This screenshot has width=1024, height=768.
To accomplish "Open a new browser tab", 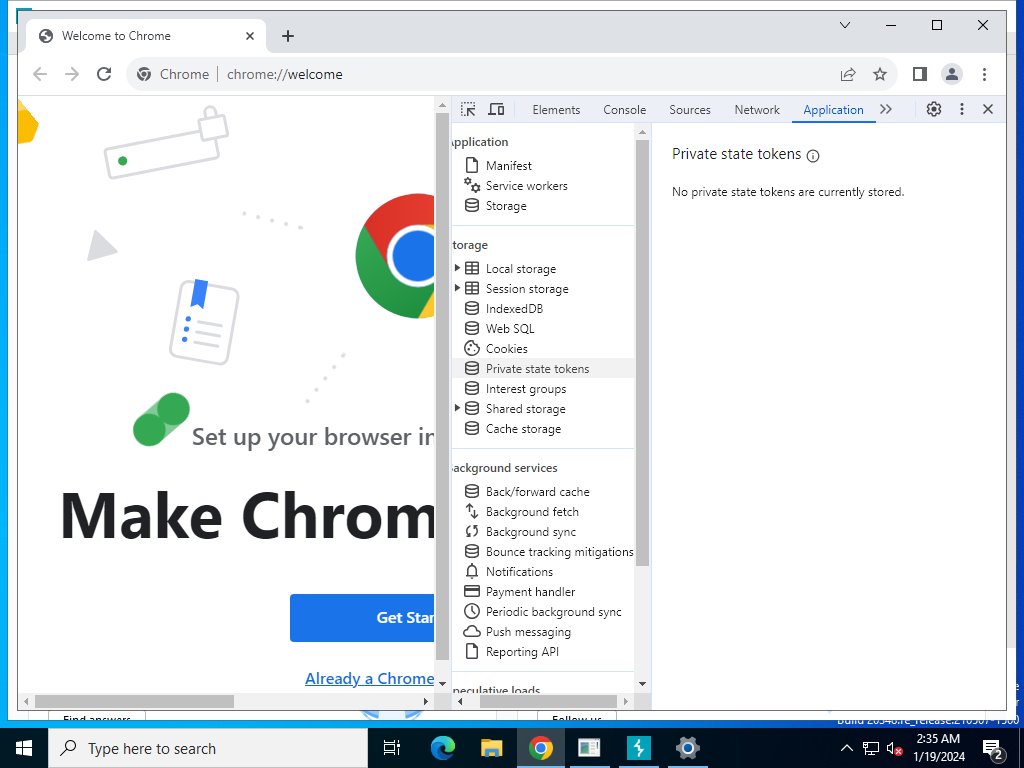I will (x=288, y=36).
